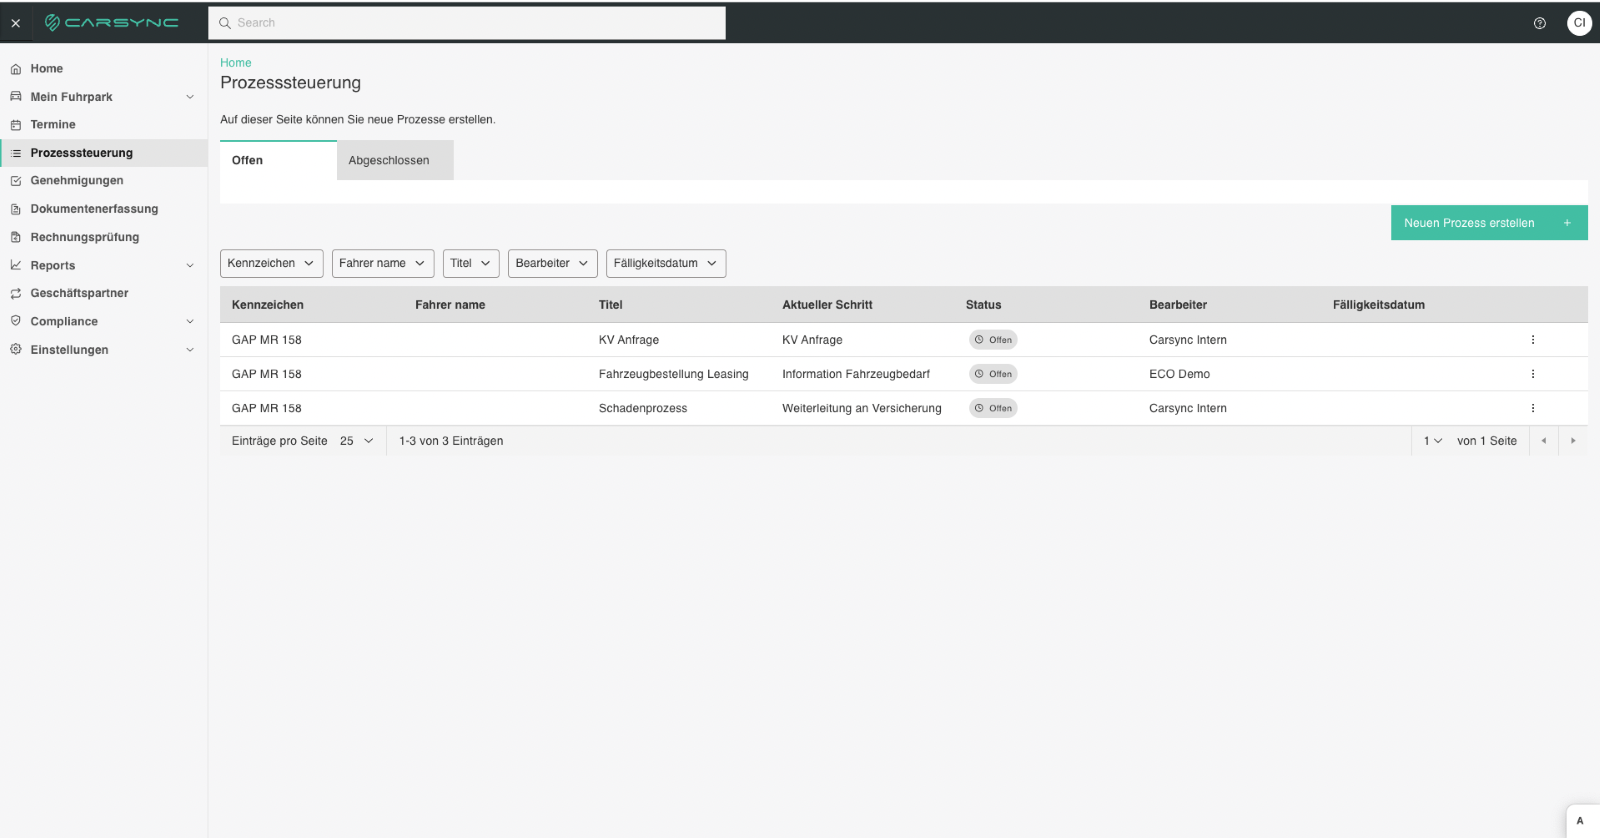The width and height of the screenshot is (1600, 838).
Task: Switch to the Abgeschlossen tab
Action: tap(395, 160)
